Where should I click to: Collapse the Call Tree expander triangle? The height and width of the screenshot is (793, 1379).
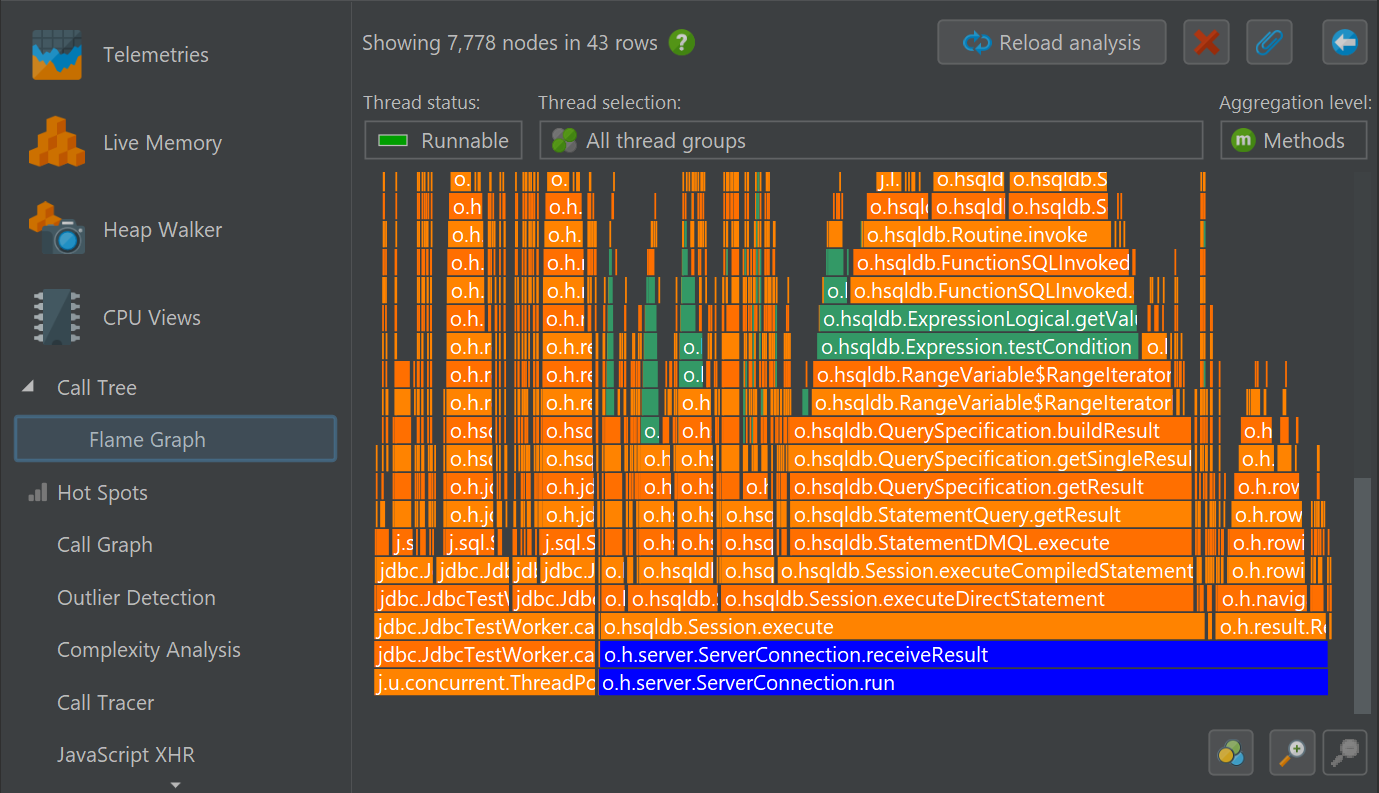pos(28,387)
